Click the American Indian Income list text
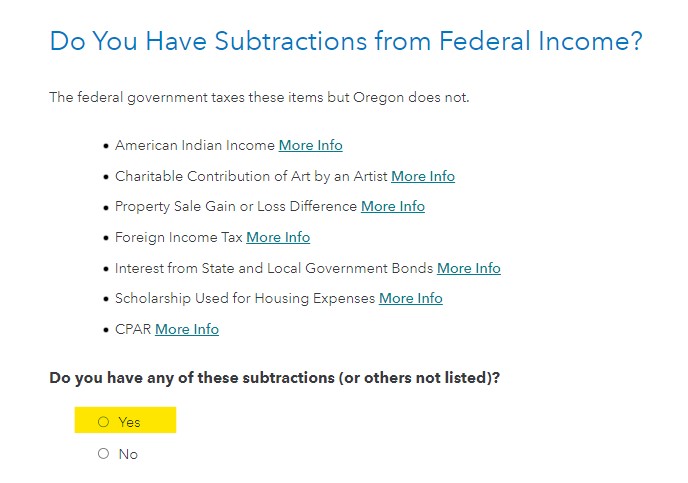This screenshot has height=483, width=688. (195, 145)
